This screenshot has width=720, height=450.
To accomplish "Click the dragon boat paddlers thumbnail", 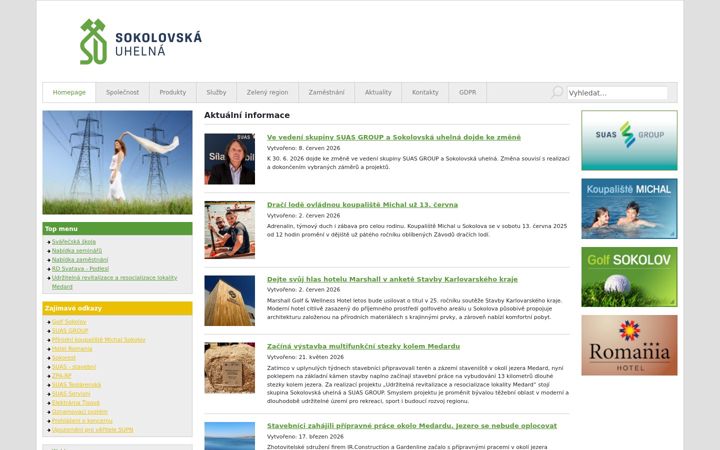I will pos(230,230).
